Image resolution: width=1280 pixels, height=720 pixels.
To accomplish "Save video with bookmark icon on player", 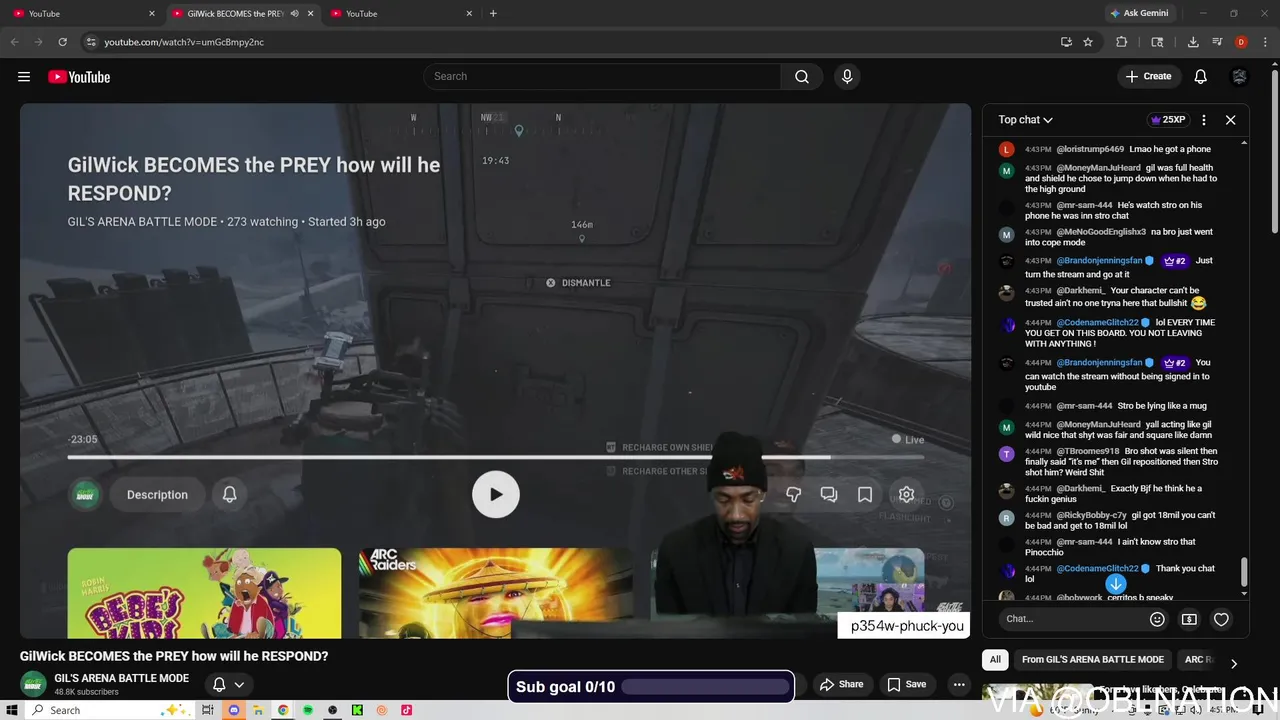I will point(865,494).
